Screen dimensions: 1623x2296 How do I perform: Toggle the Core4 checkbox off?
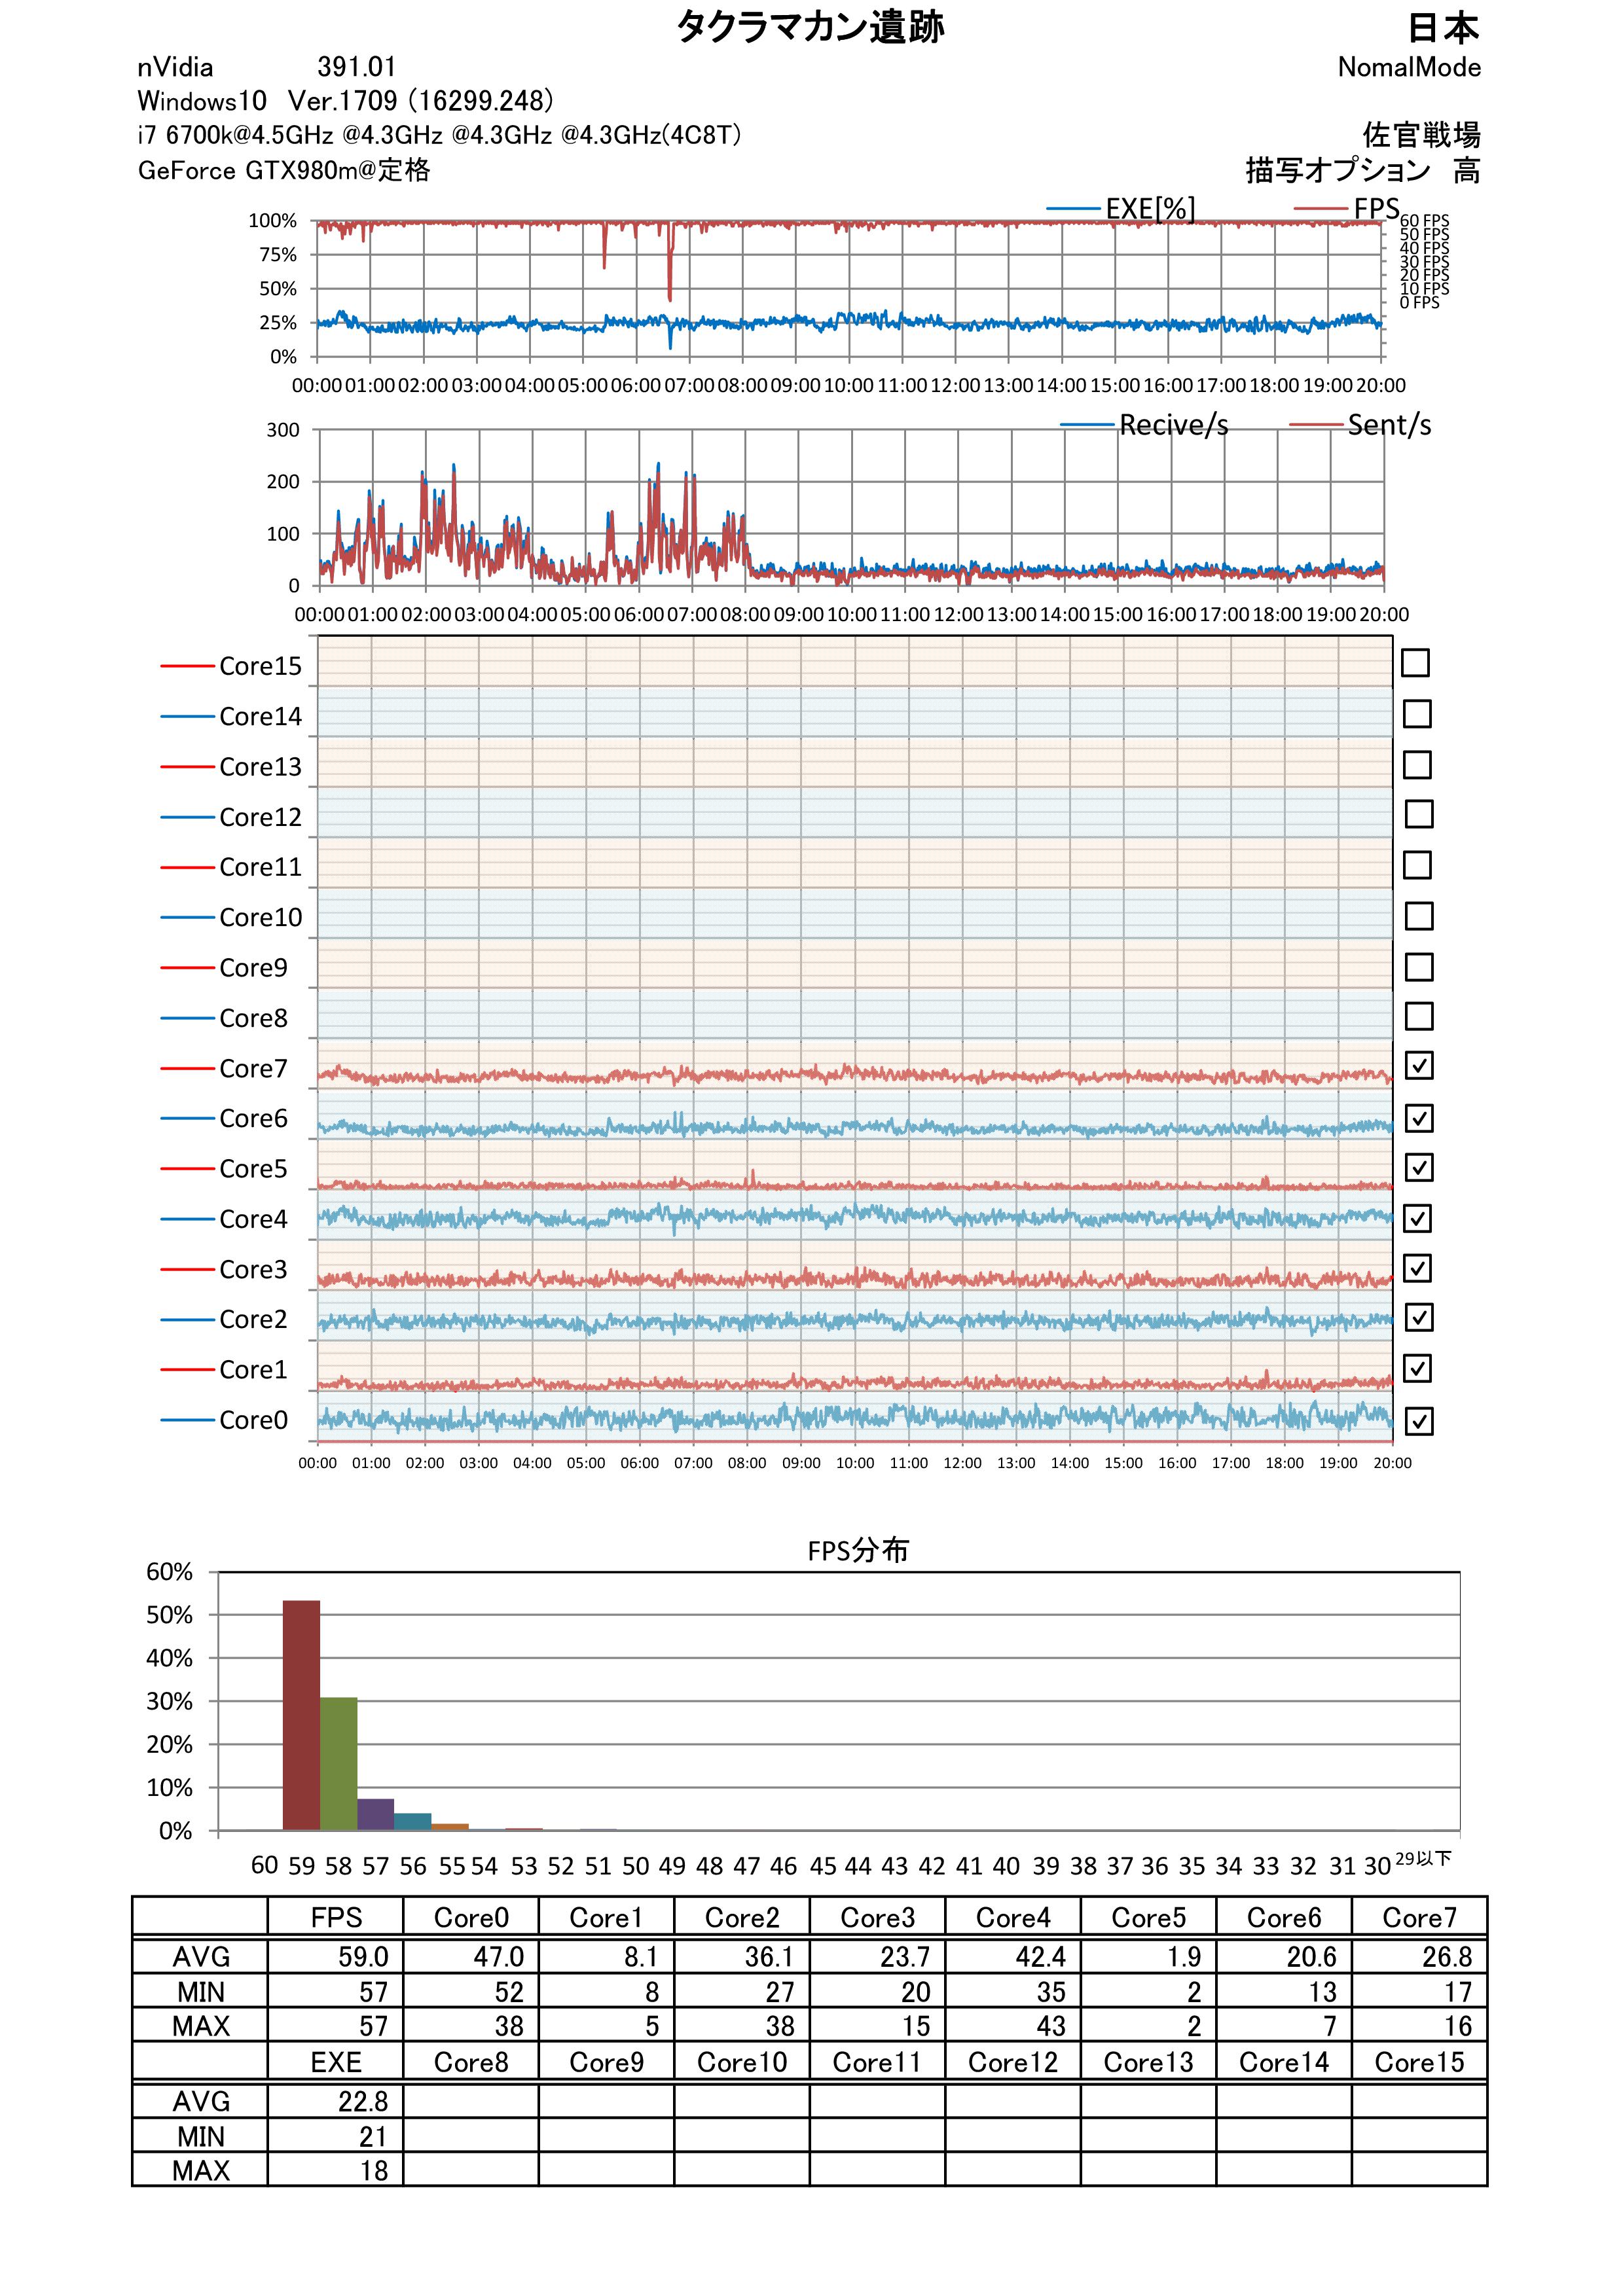pyautogui.click(x=1418, y=1218)
